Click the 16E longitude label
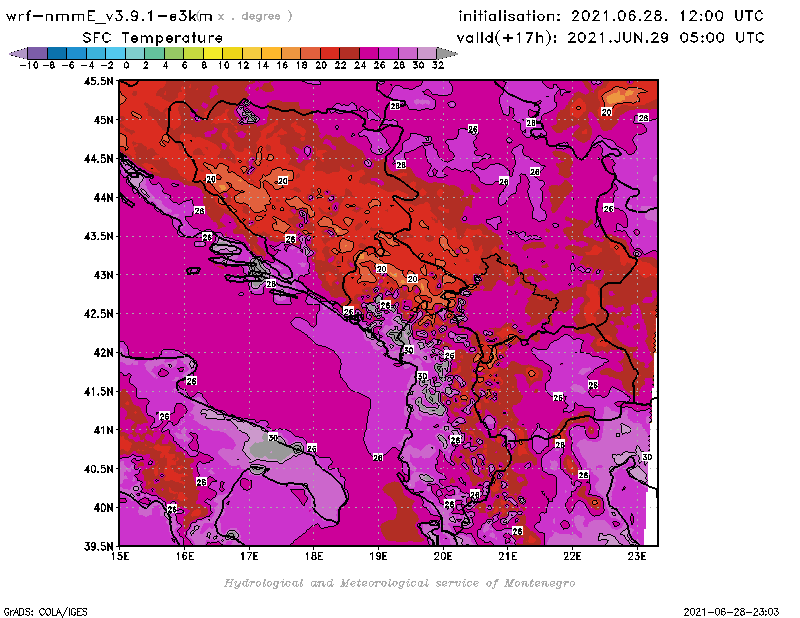800x618 pixels. pos(185,556)
